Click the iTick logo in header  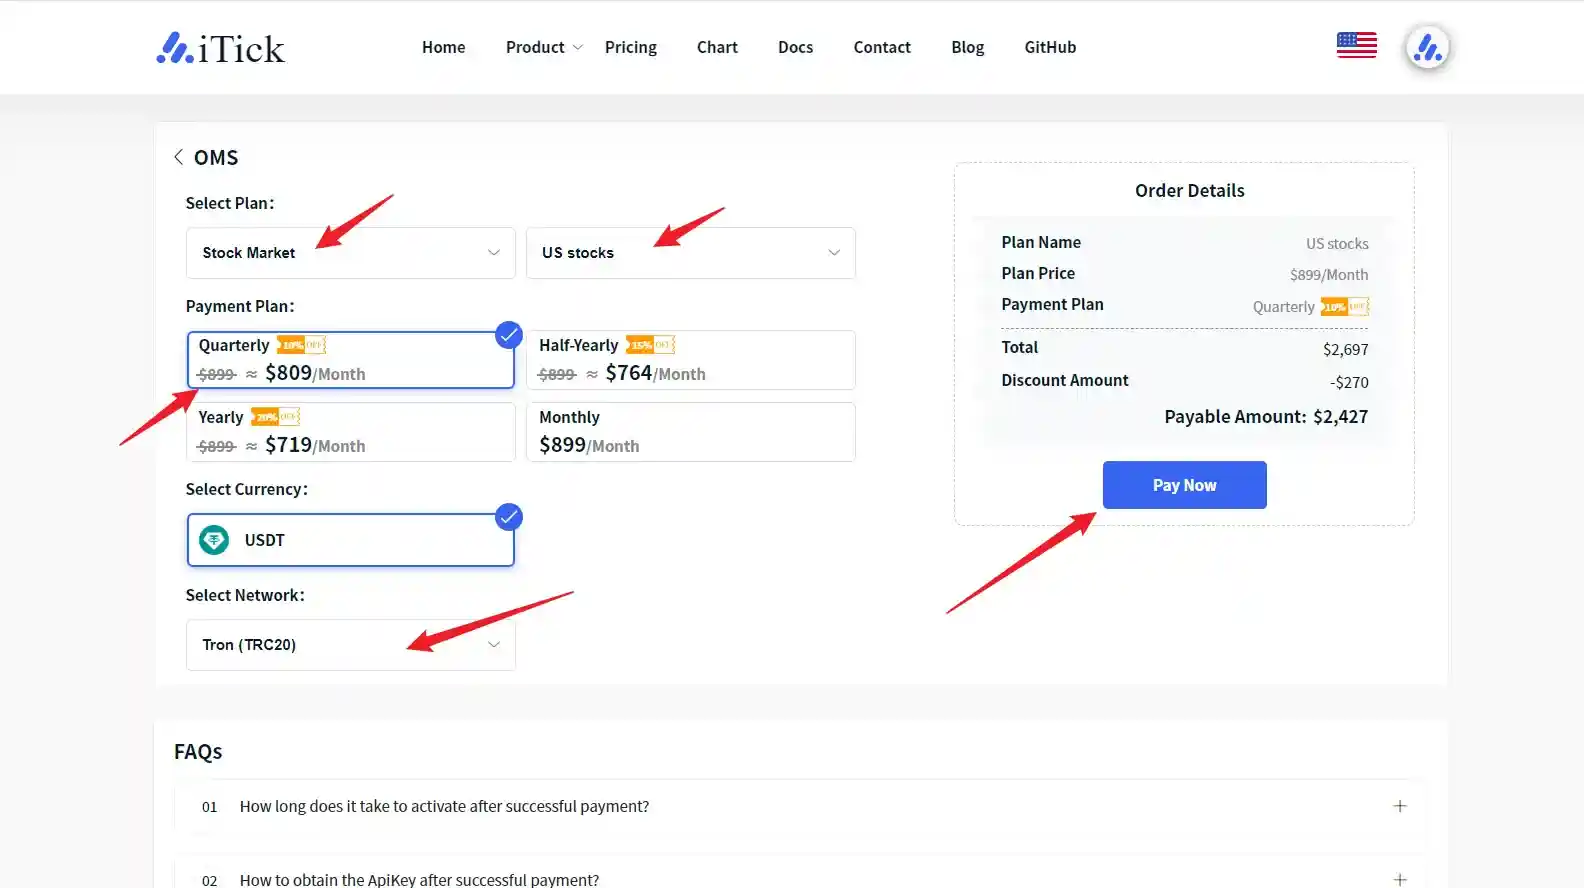pos(221,48)
